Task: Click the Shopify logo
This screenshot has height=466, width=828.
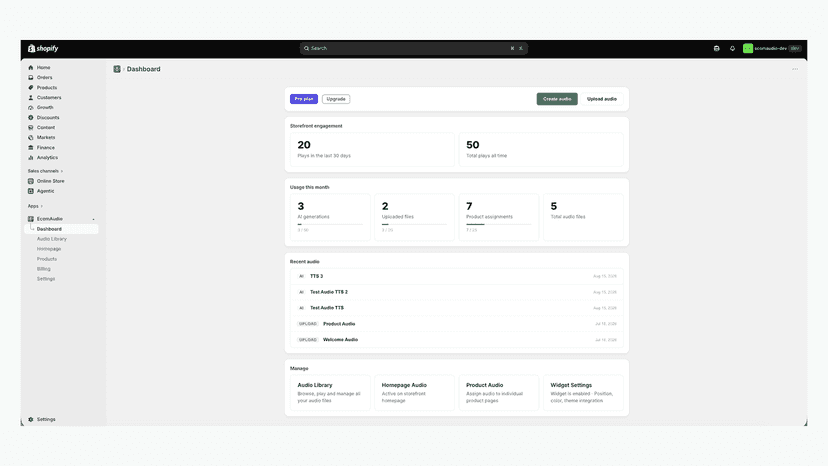Action: tap(43, 48)
